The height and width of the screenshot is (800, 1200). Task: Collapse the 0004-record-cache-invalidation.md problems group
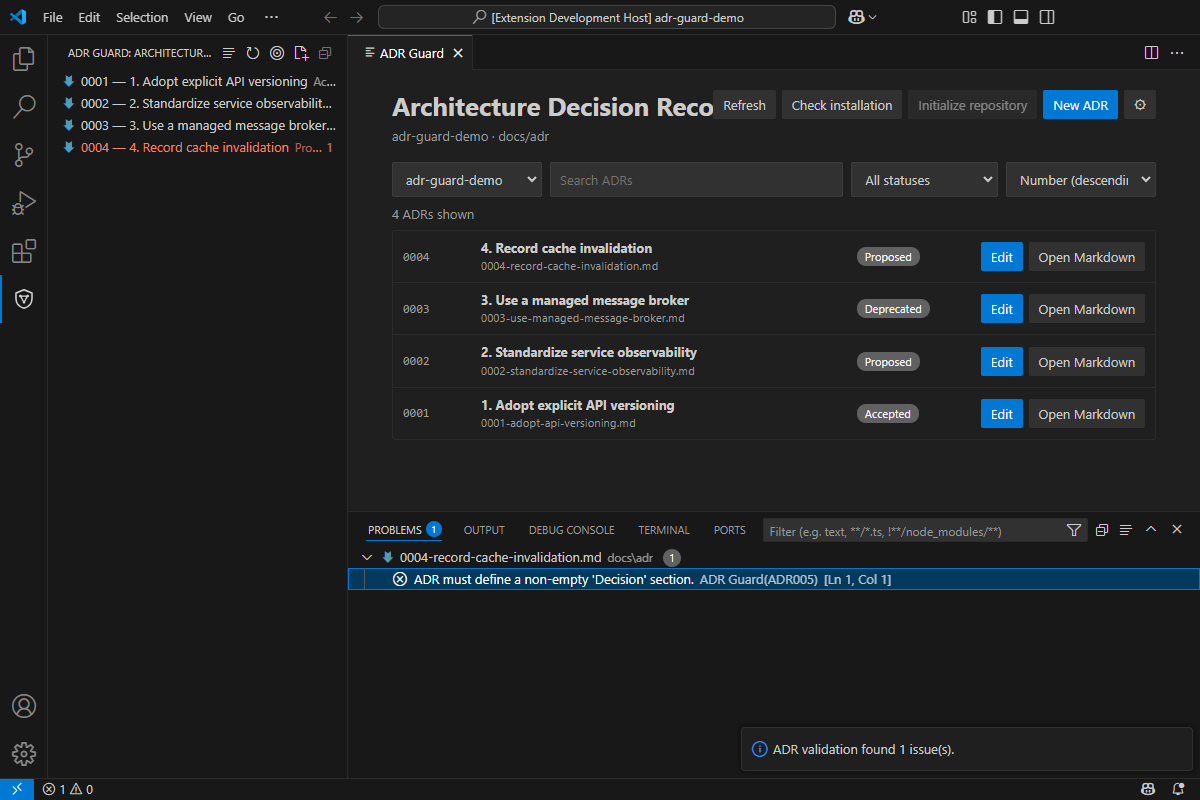tap(366, 558)
